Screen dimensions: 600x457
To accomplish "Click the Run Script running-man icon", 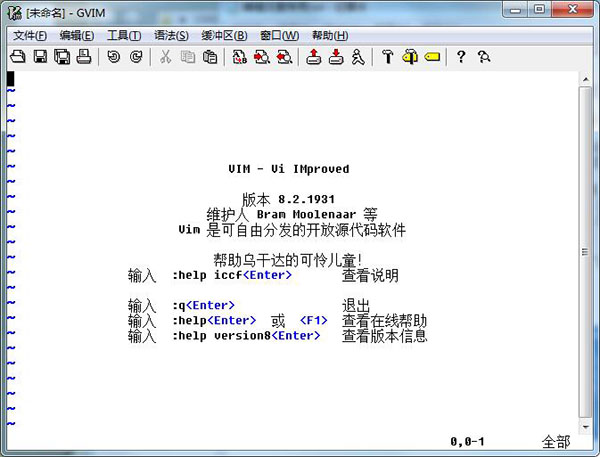I will click(358, 57).
